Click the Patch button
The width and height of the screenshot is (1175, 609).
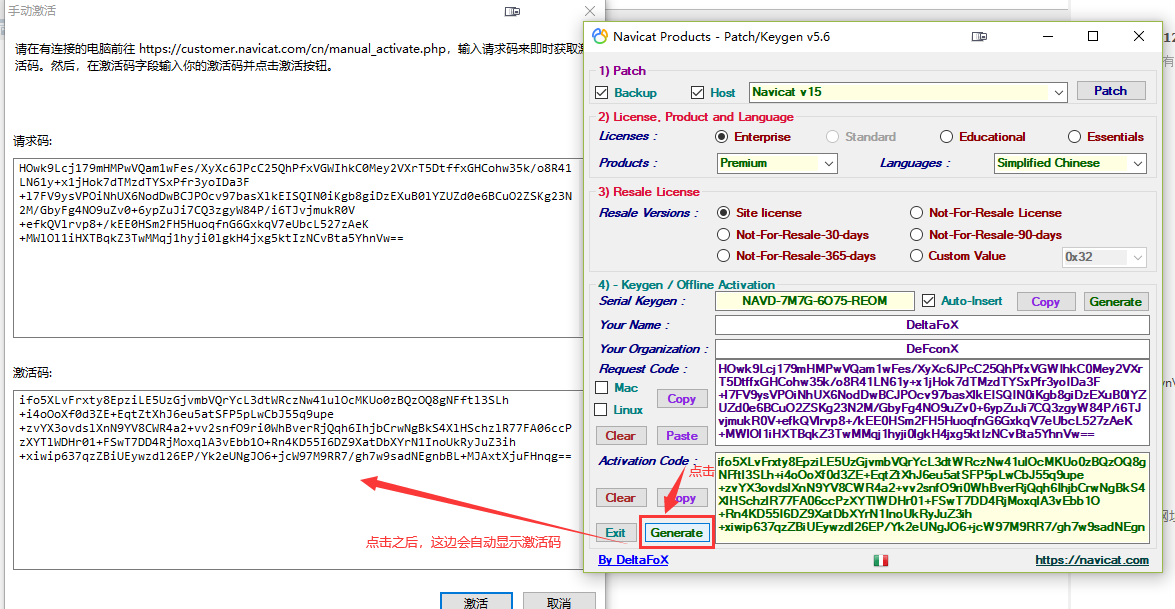1111,91
